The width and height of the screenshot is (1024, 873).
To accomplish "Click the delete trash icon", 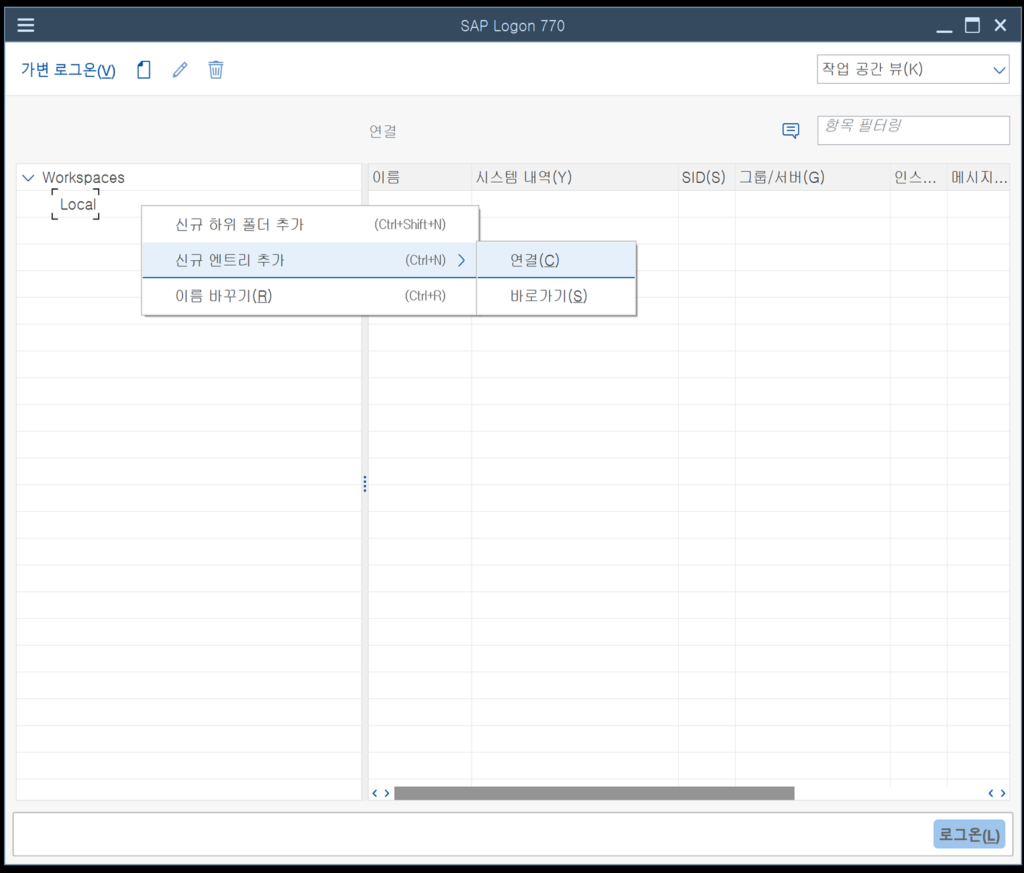I will tap(216, 69).
